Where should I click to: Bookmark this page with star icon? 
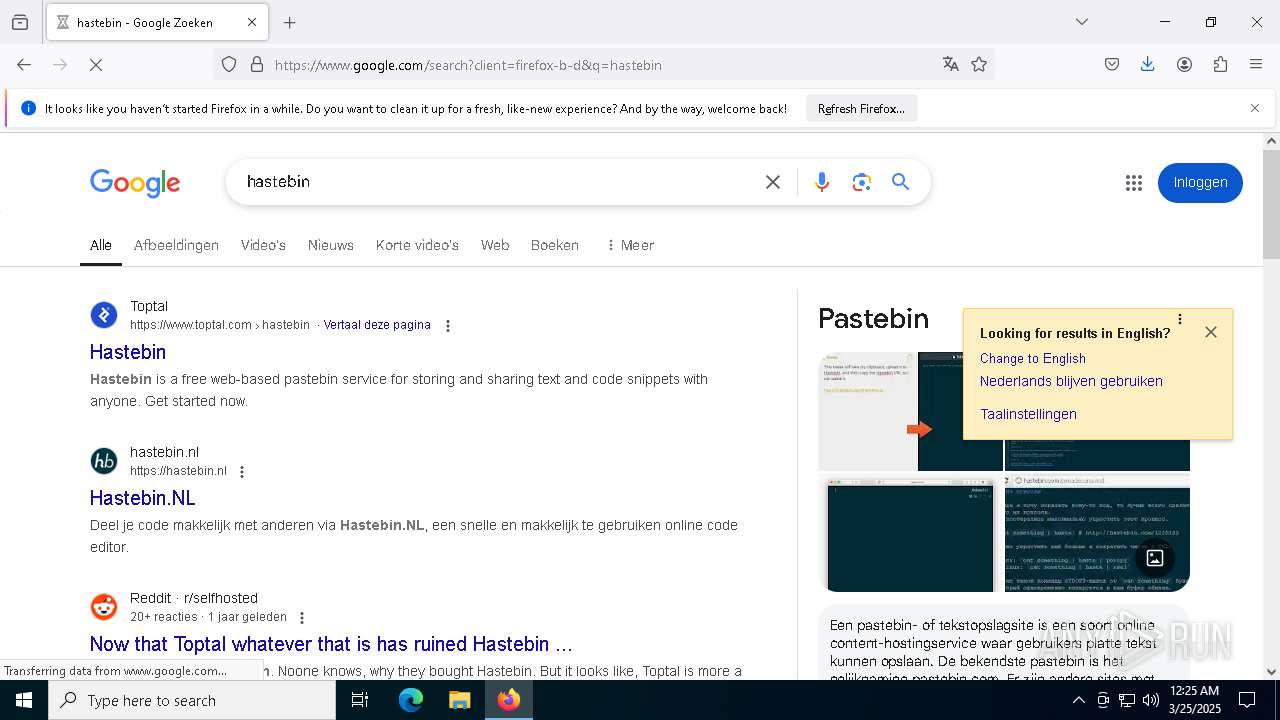point(979,65)
